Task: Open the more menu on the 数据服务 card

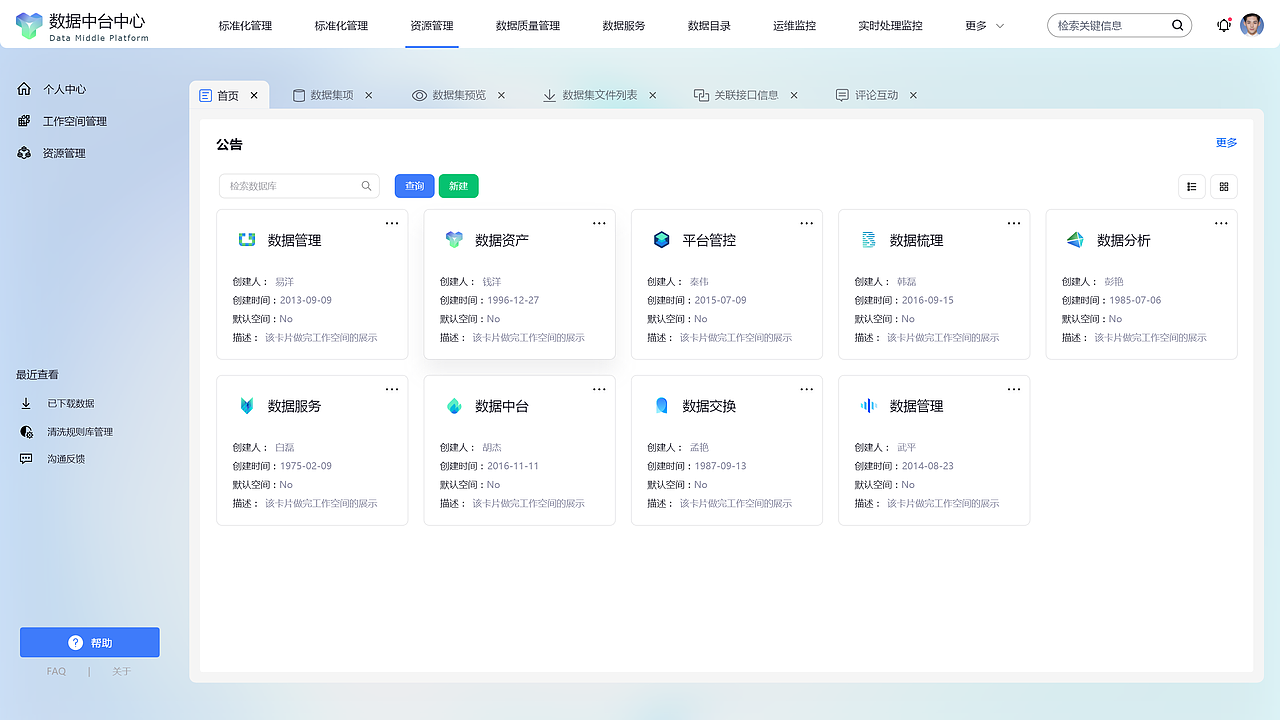Action: (x=392, y=389)
